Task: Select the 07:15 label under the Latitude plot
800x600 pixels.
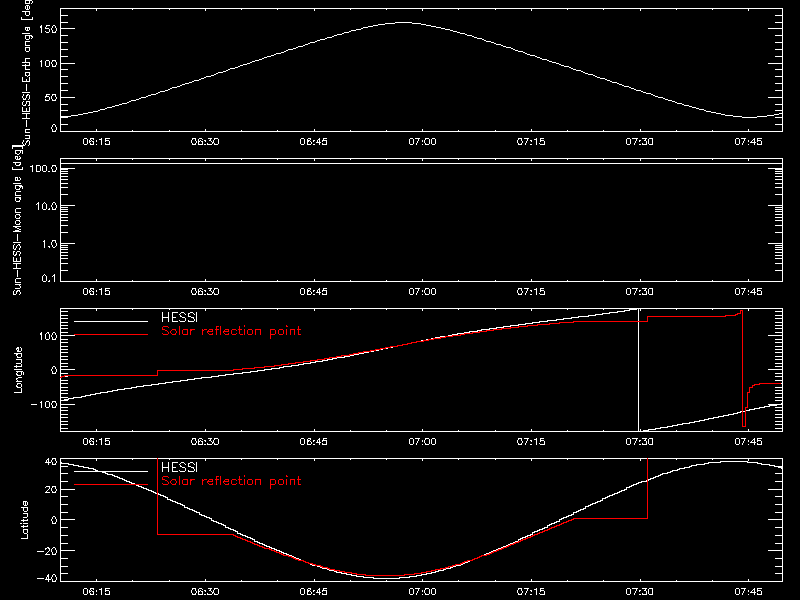Action: [x=531, y=591]
